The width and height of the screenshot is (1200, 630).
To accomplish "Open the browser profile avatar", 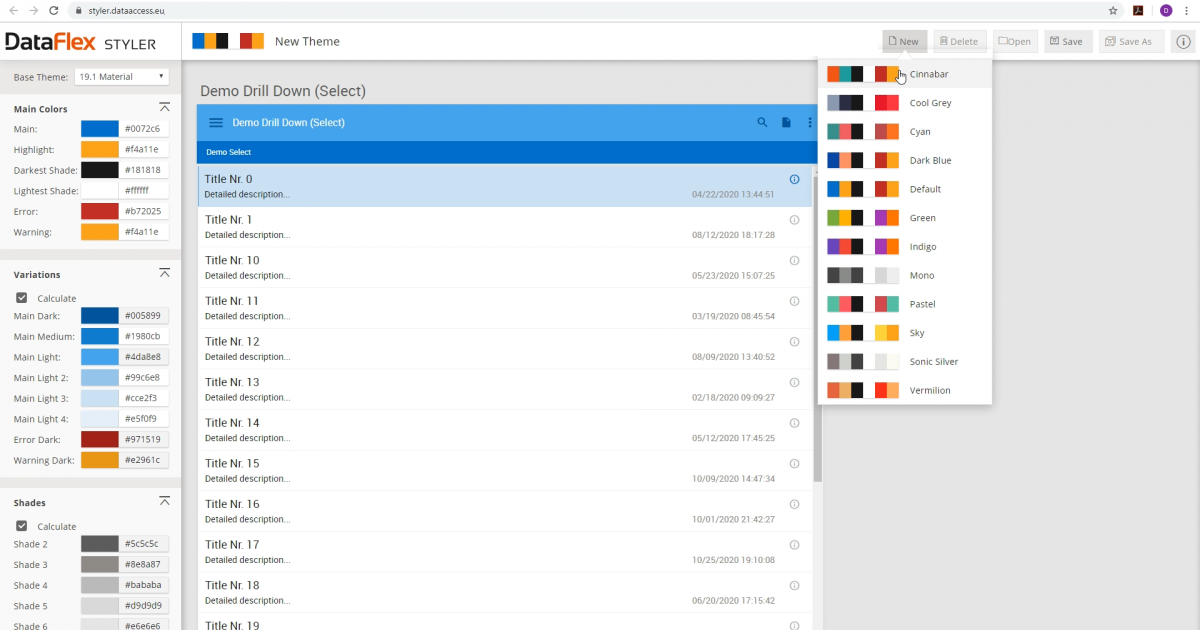I will 1166,10.
